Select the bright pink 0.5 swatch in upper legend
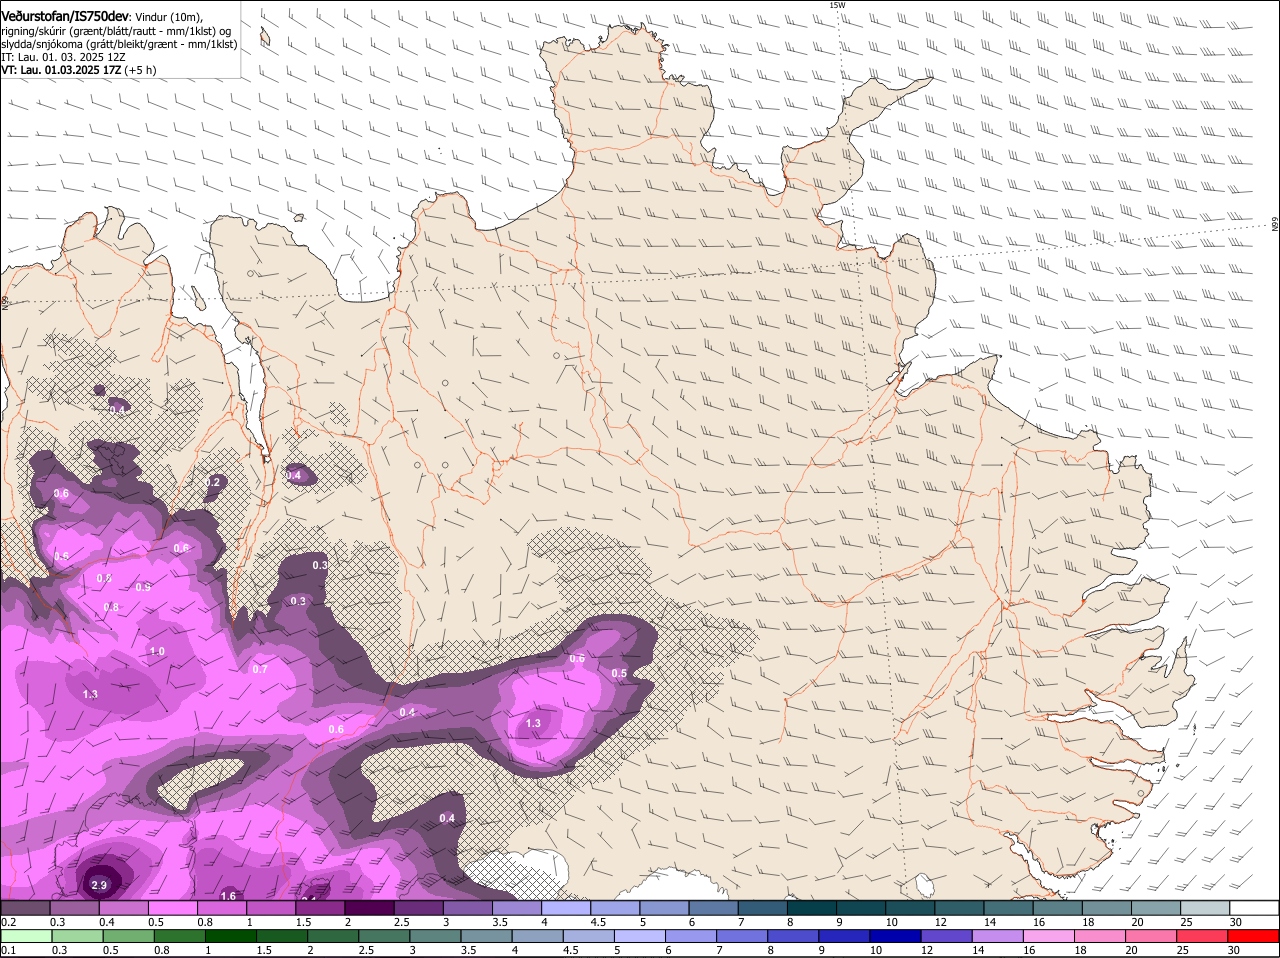This screenshot has height=958, width=1280. [x=172, y=907]
